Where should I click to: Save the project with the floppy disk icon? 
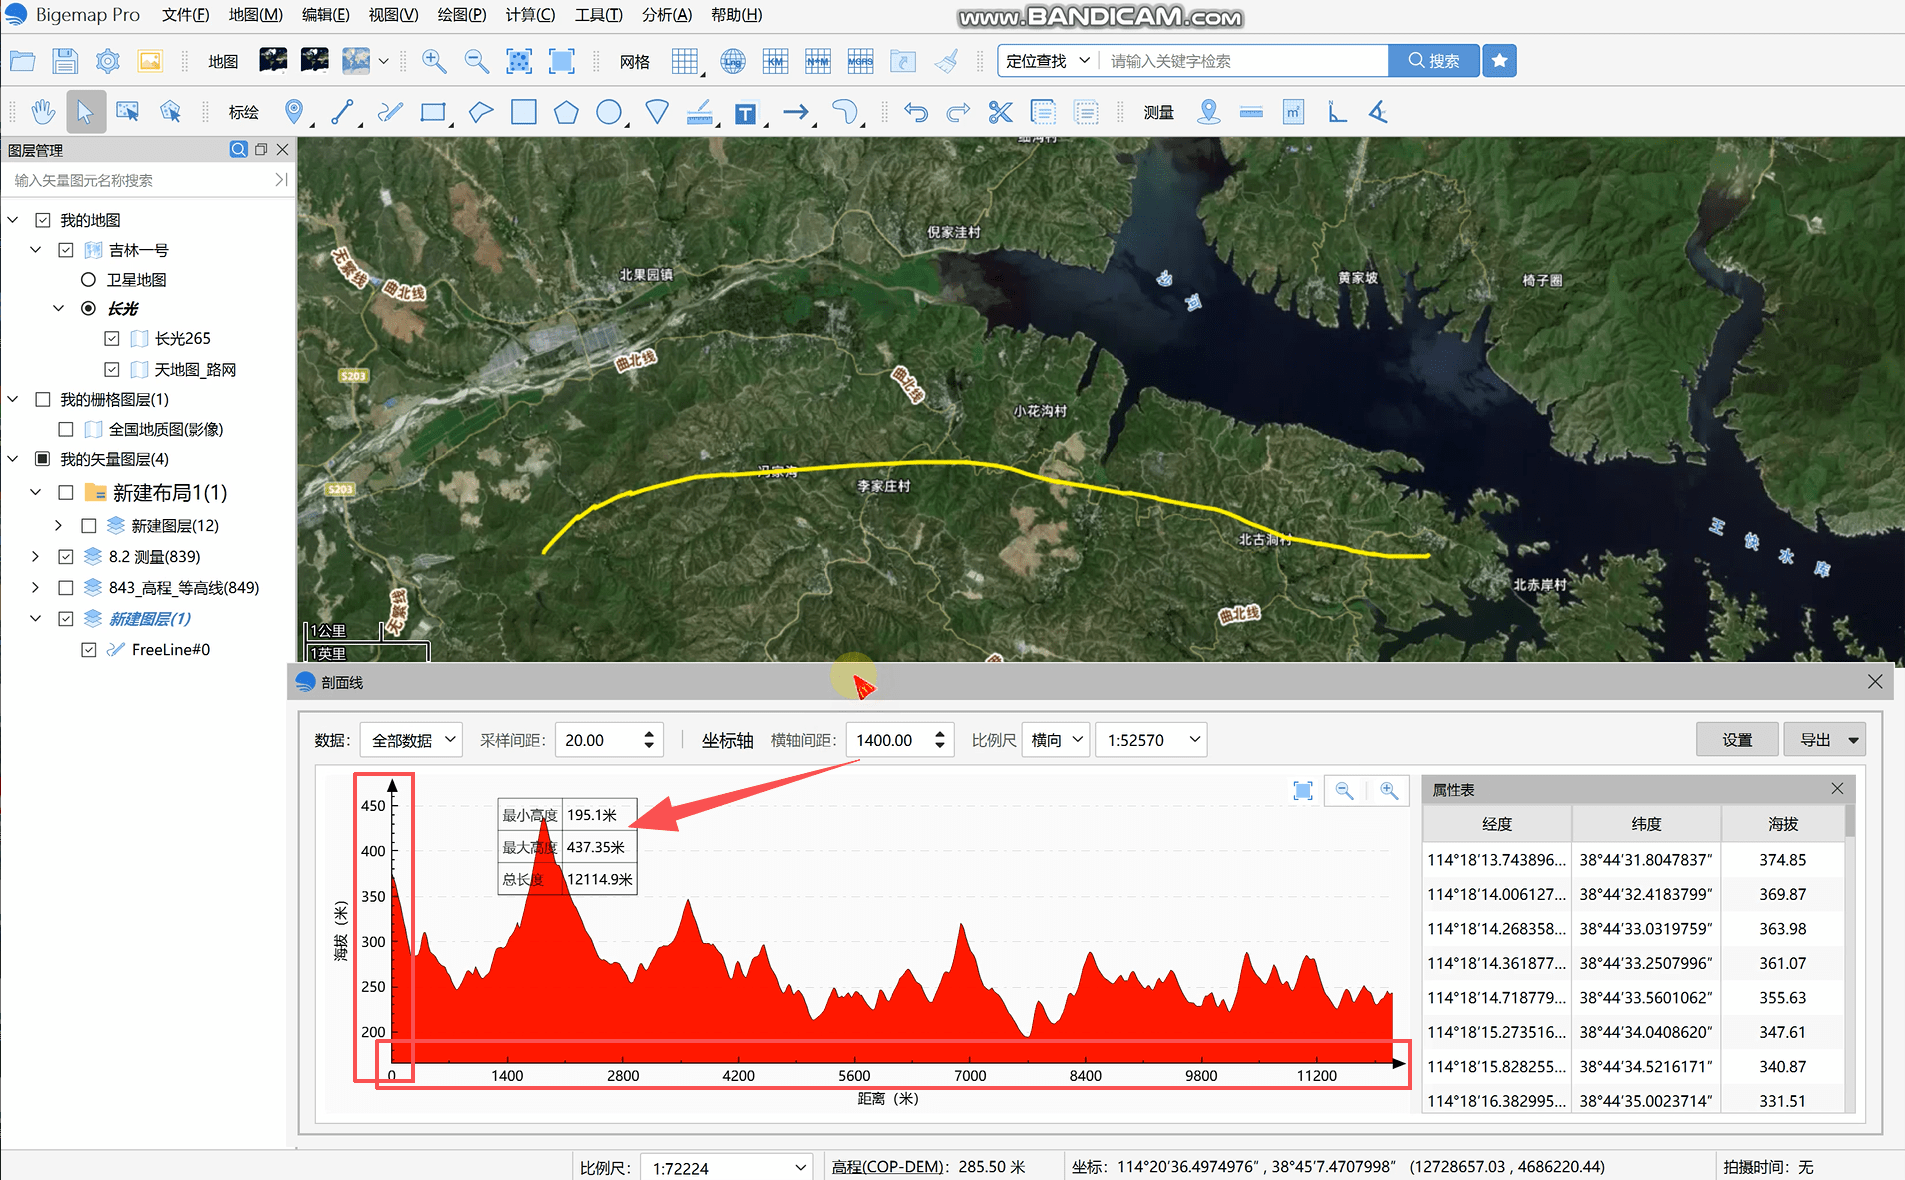(65, 61)
